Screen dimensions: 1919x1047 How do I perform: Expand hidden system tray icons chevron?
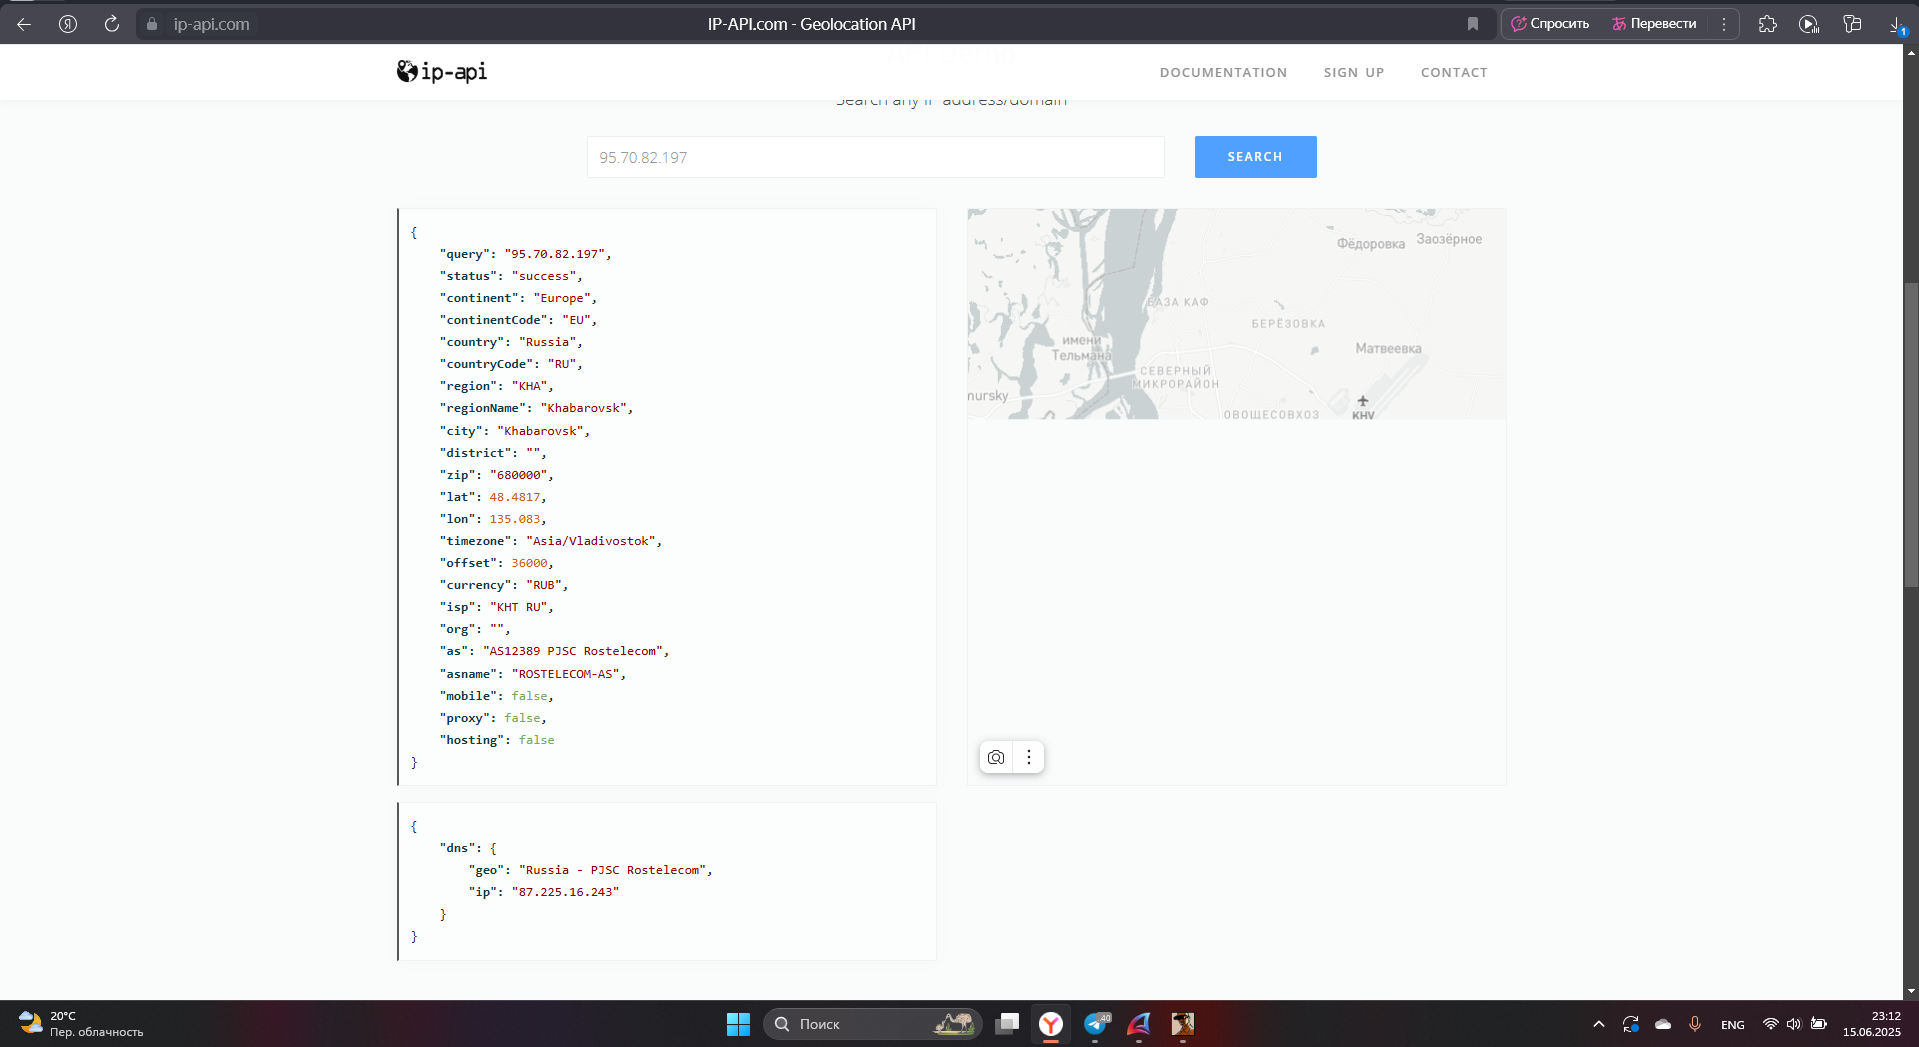click(1599, 1024)
